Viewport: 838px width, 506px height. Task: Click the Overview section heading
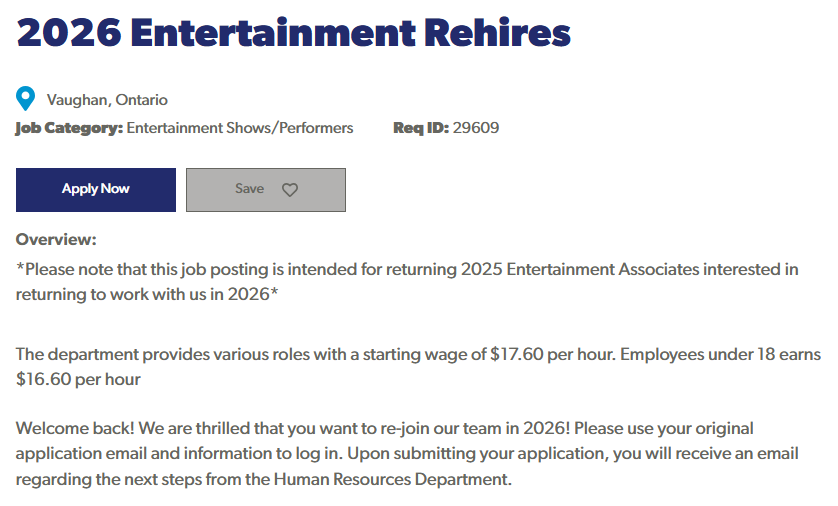coord(56,240)
